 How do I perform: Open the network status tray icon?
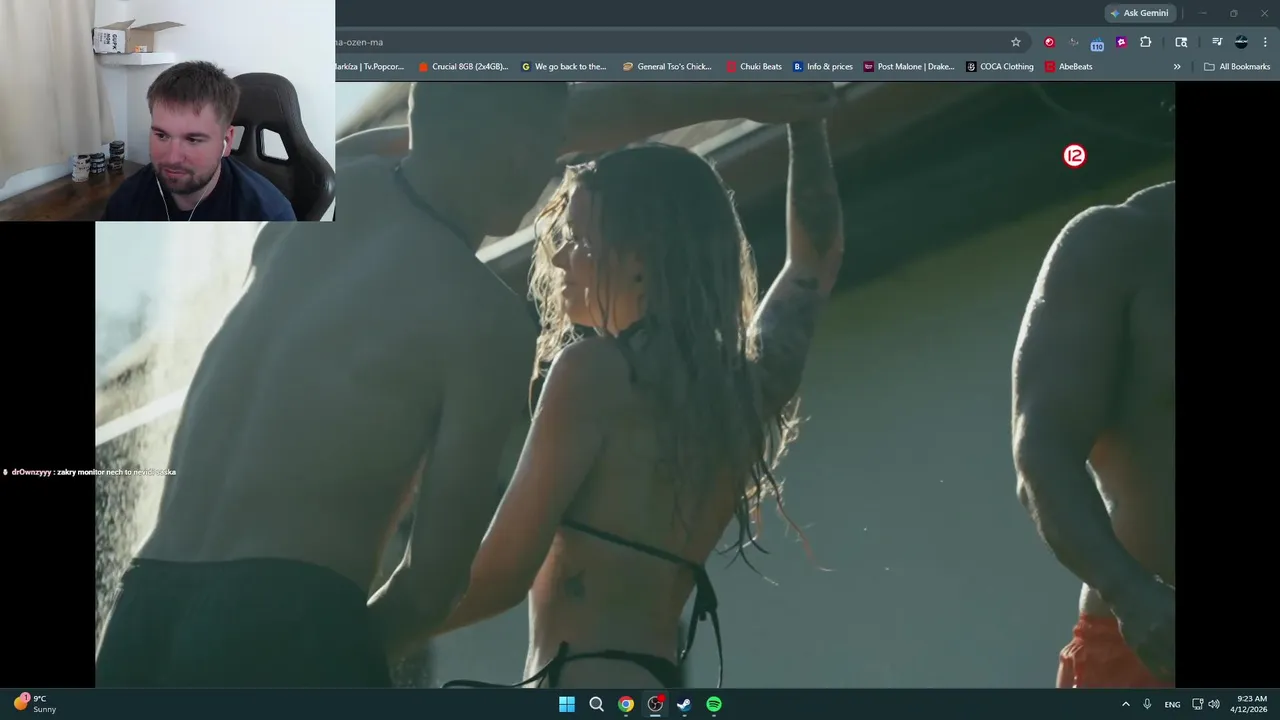[x=1197, y=704]
